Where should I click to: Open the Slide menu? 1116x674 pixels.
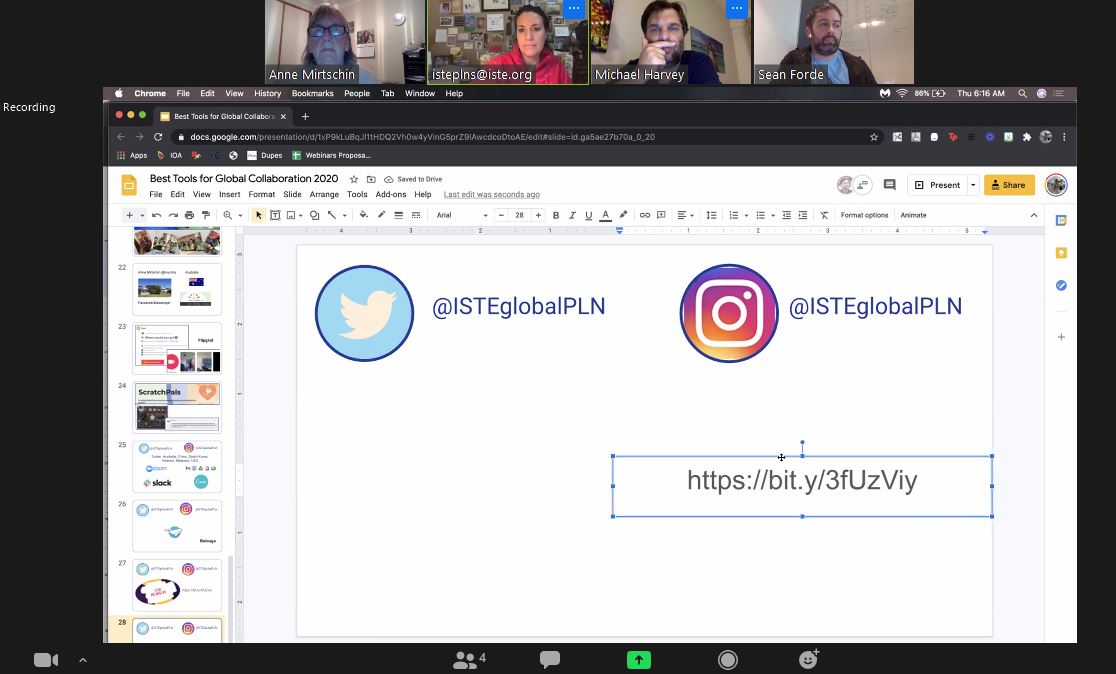[x=293, y=194]
